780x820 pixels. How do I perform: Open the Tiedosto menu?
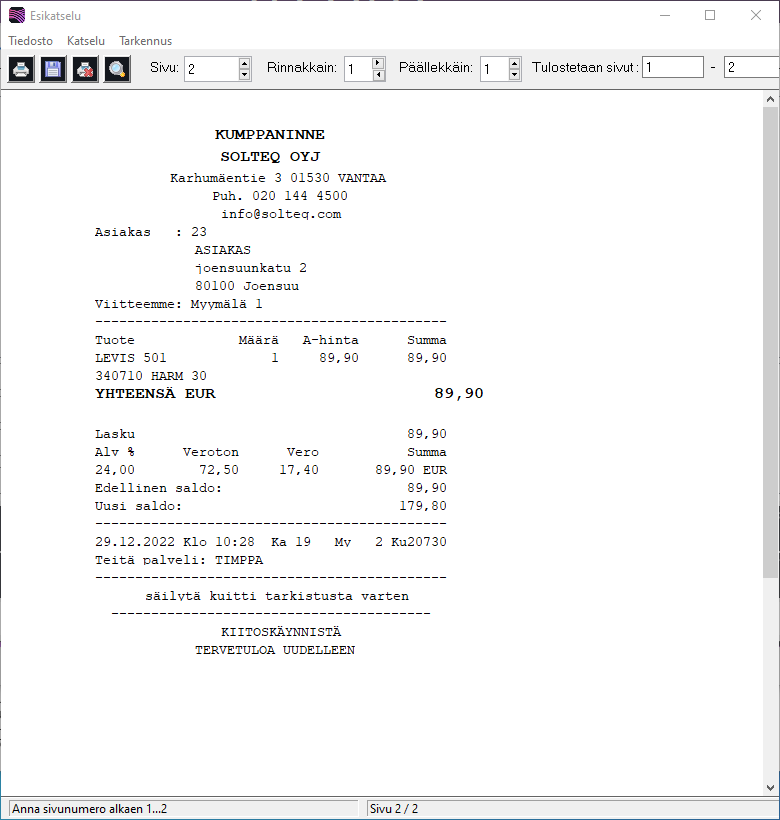click(x=30, y=41)
